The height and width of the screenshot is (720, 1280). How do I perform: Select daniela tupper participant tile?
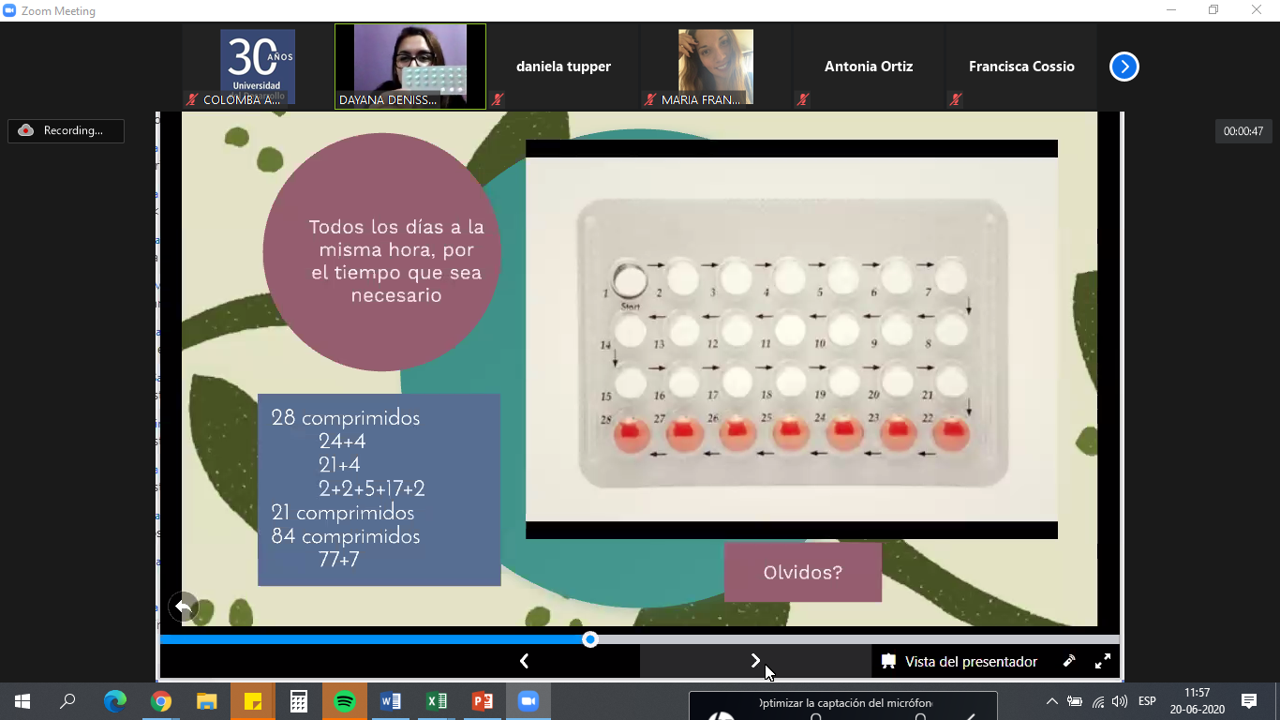(563, 66)
